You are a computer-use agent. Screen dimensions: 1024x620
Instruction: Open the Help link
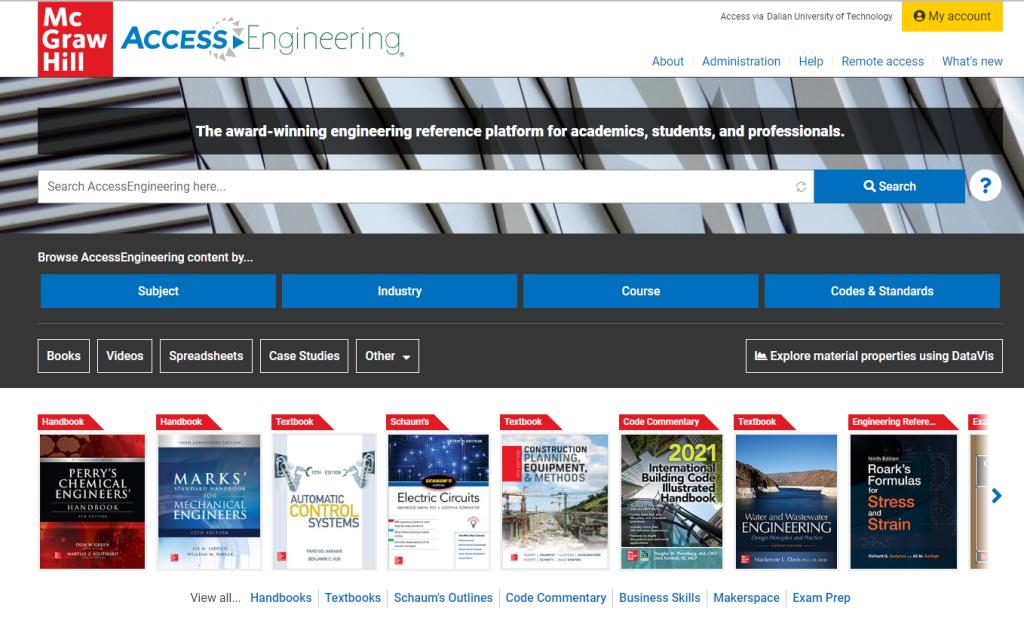click(x=811, y=61)
